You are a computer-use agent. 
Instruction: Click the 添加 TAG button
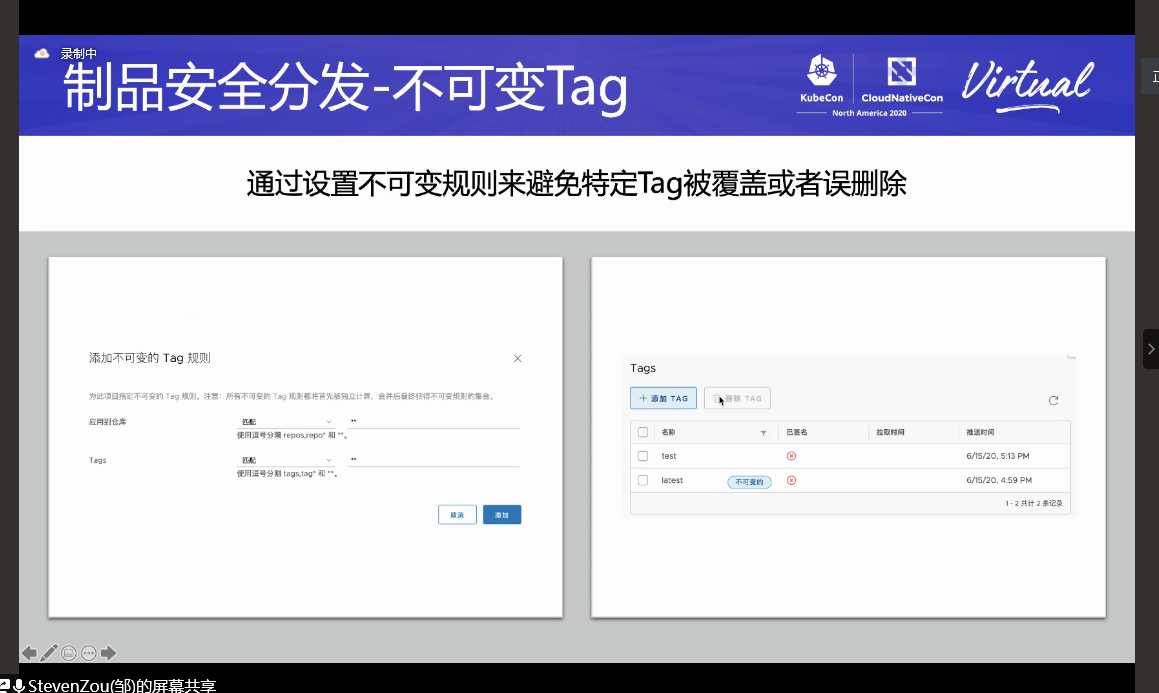[663, 398]
